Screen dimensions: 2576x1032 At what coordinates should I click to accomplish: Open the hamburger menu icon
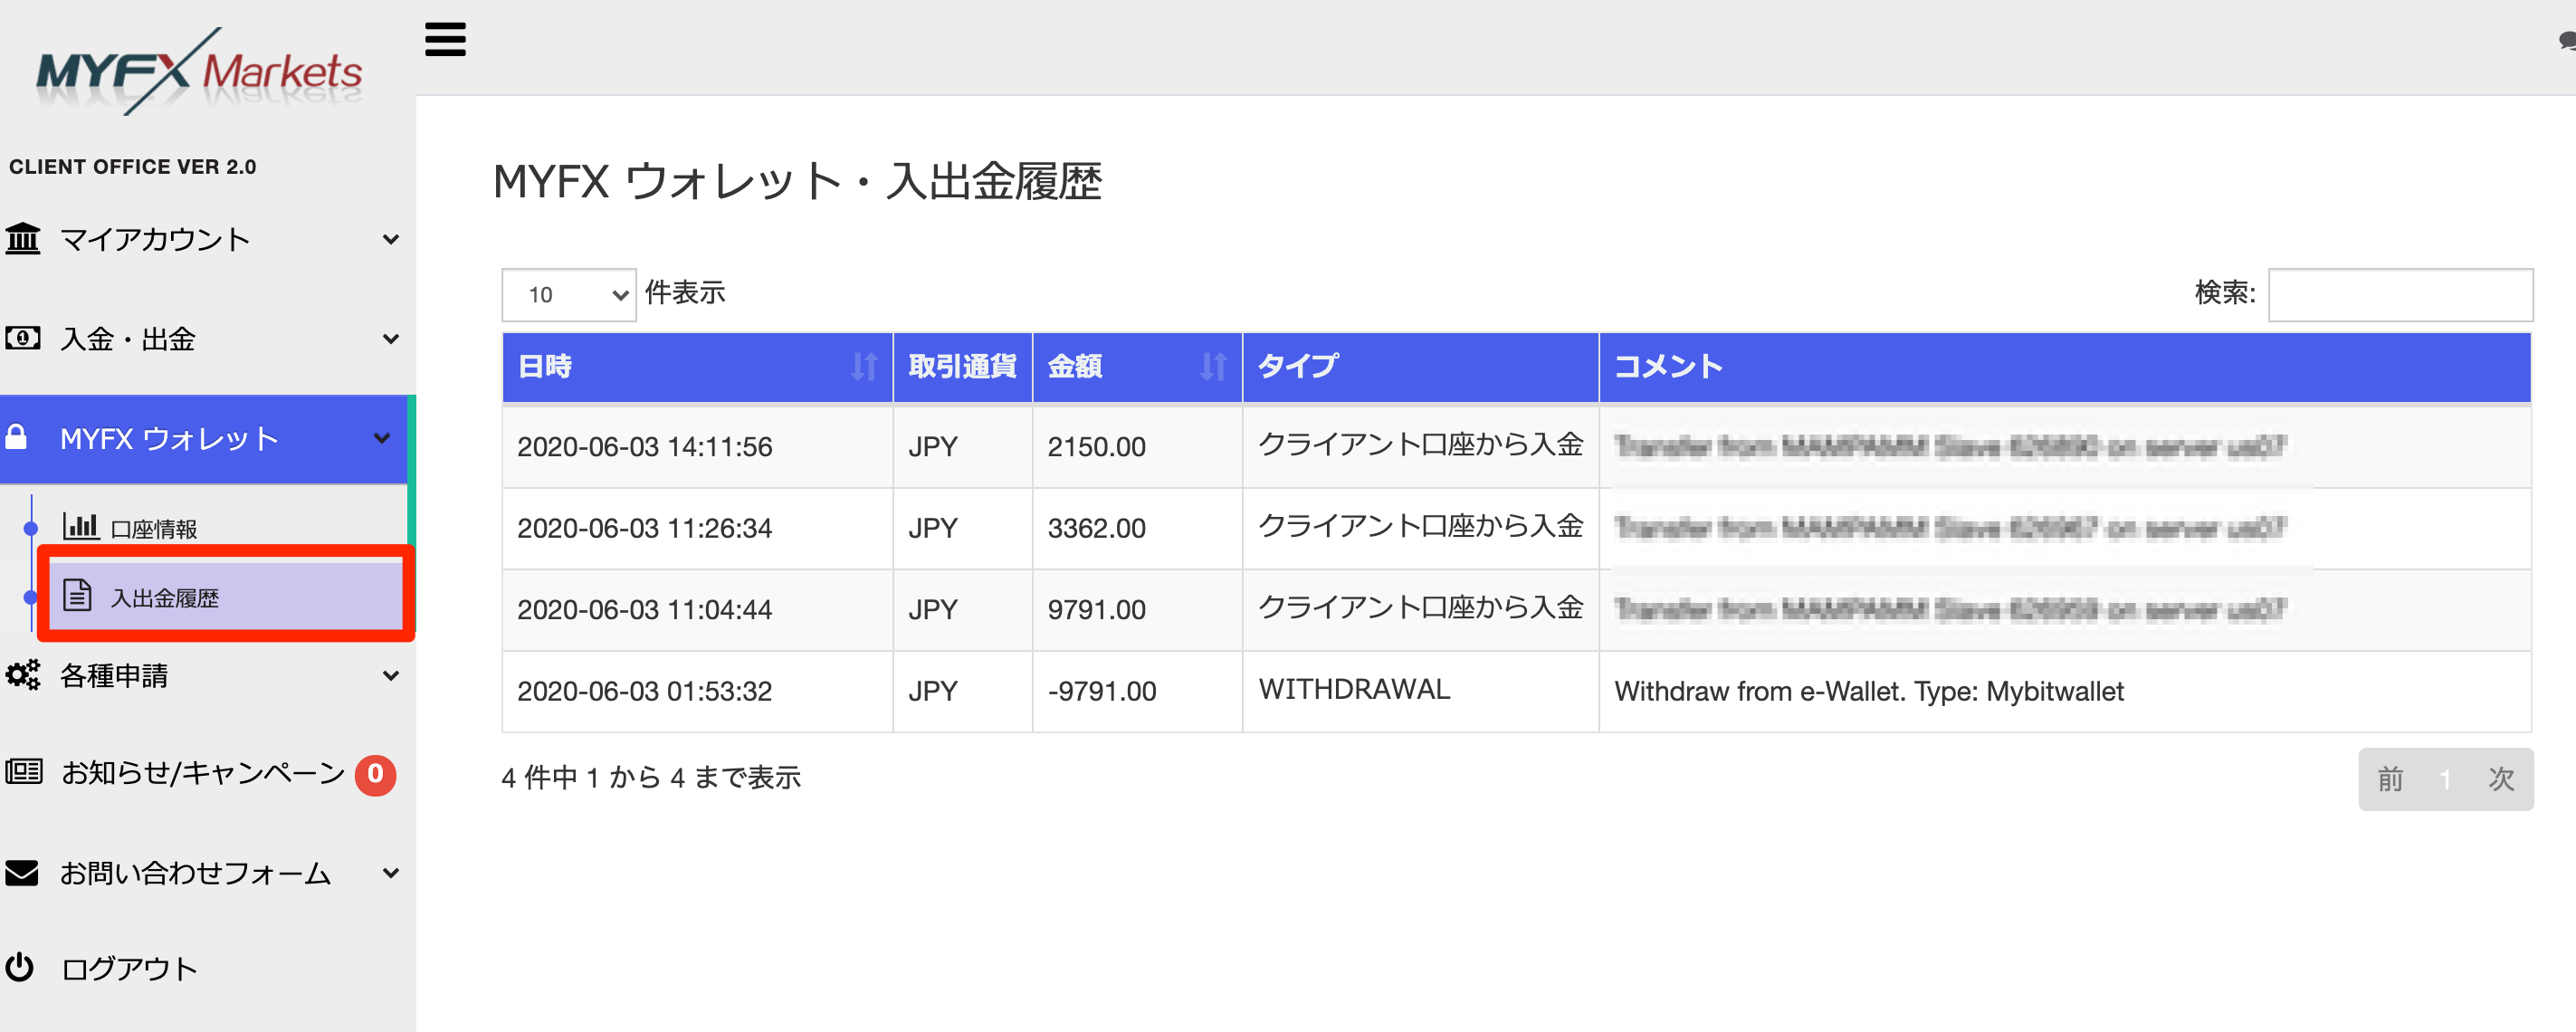click(445, 40)
